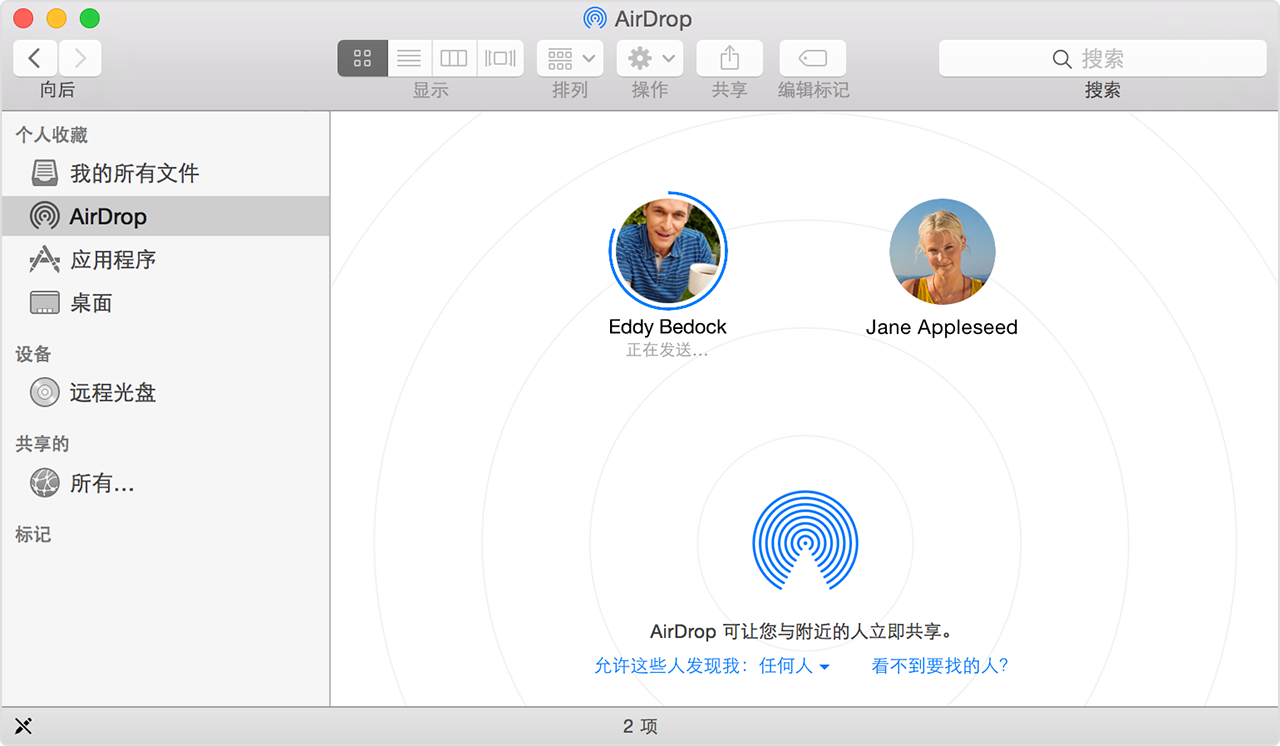Send to Jane Appleseed's avatar
The height and width of the screenshot is (746, 1280).
(x=941, y=251)
